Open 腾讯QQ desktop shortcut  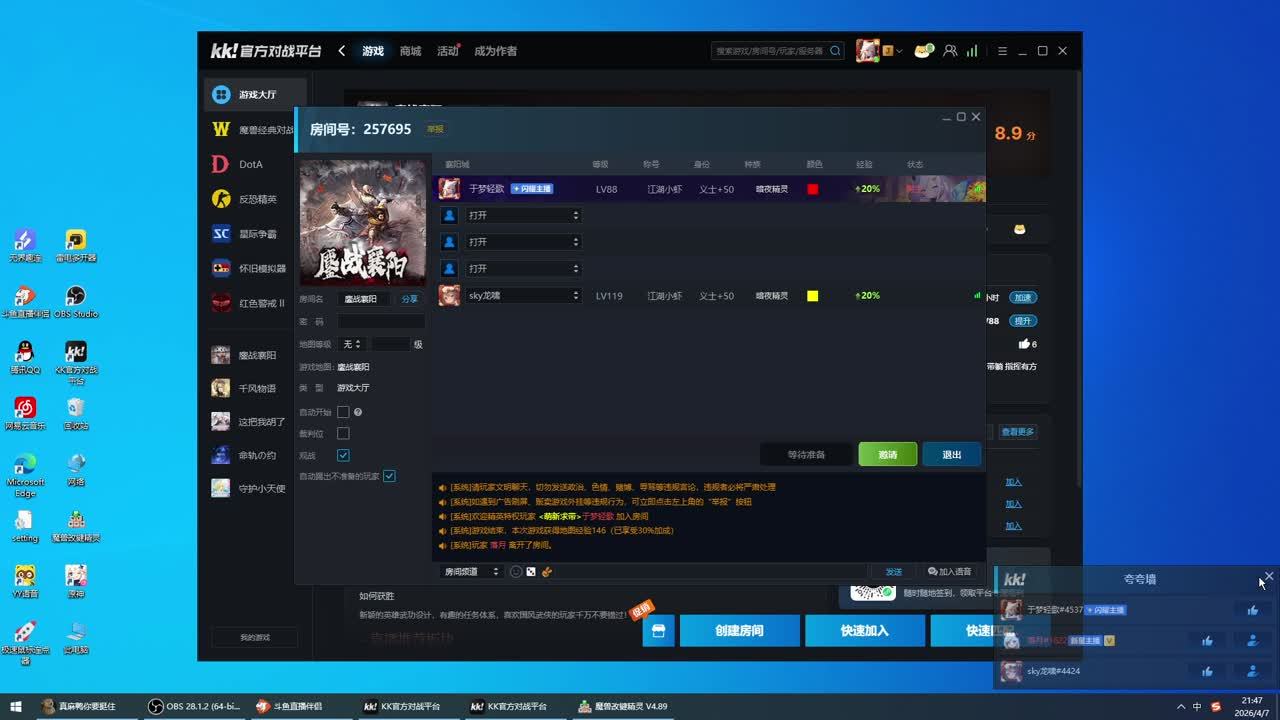pyautogui.click(x=25, y=358)
